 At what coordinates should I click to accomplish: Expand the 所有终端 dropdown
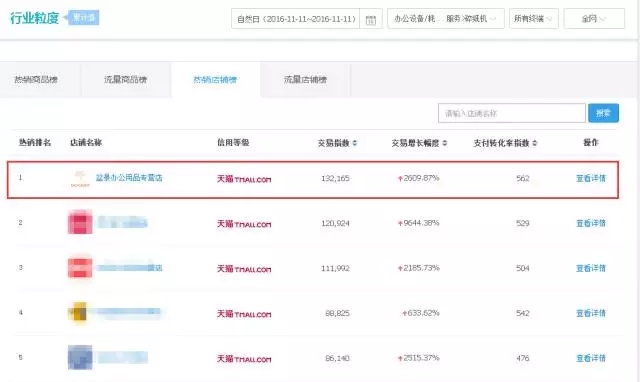point(533,19)
